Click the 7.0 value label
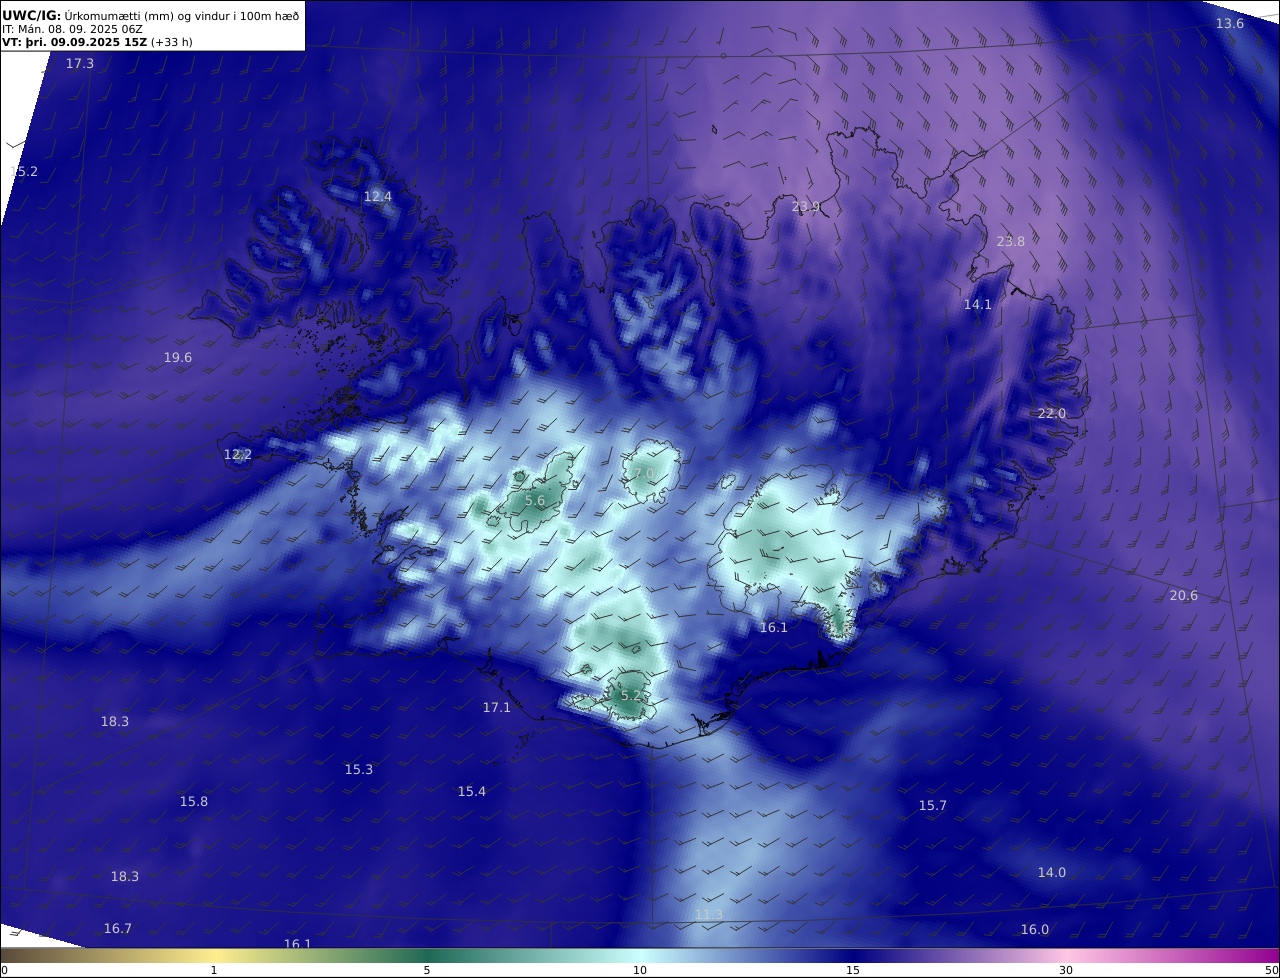Viewport: 1280px width, 978px height. pos(642,473)
